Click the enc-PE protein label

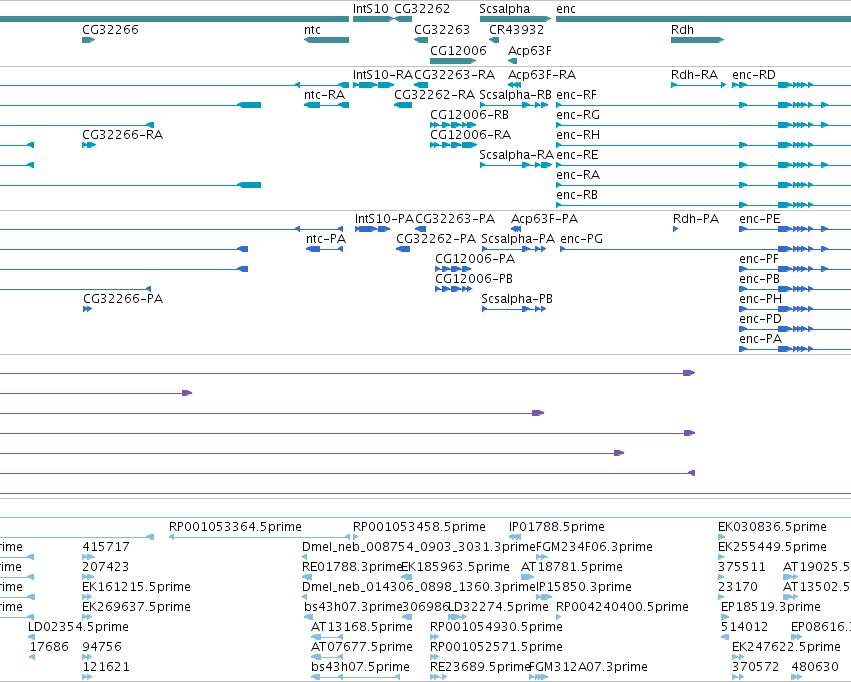760,219
